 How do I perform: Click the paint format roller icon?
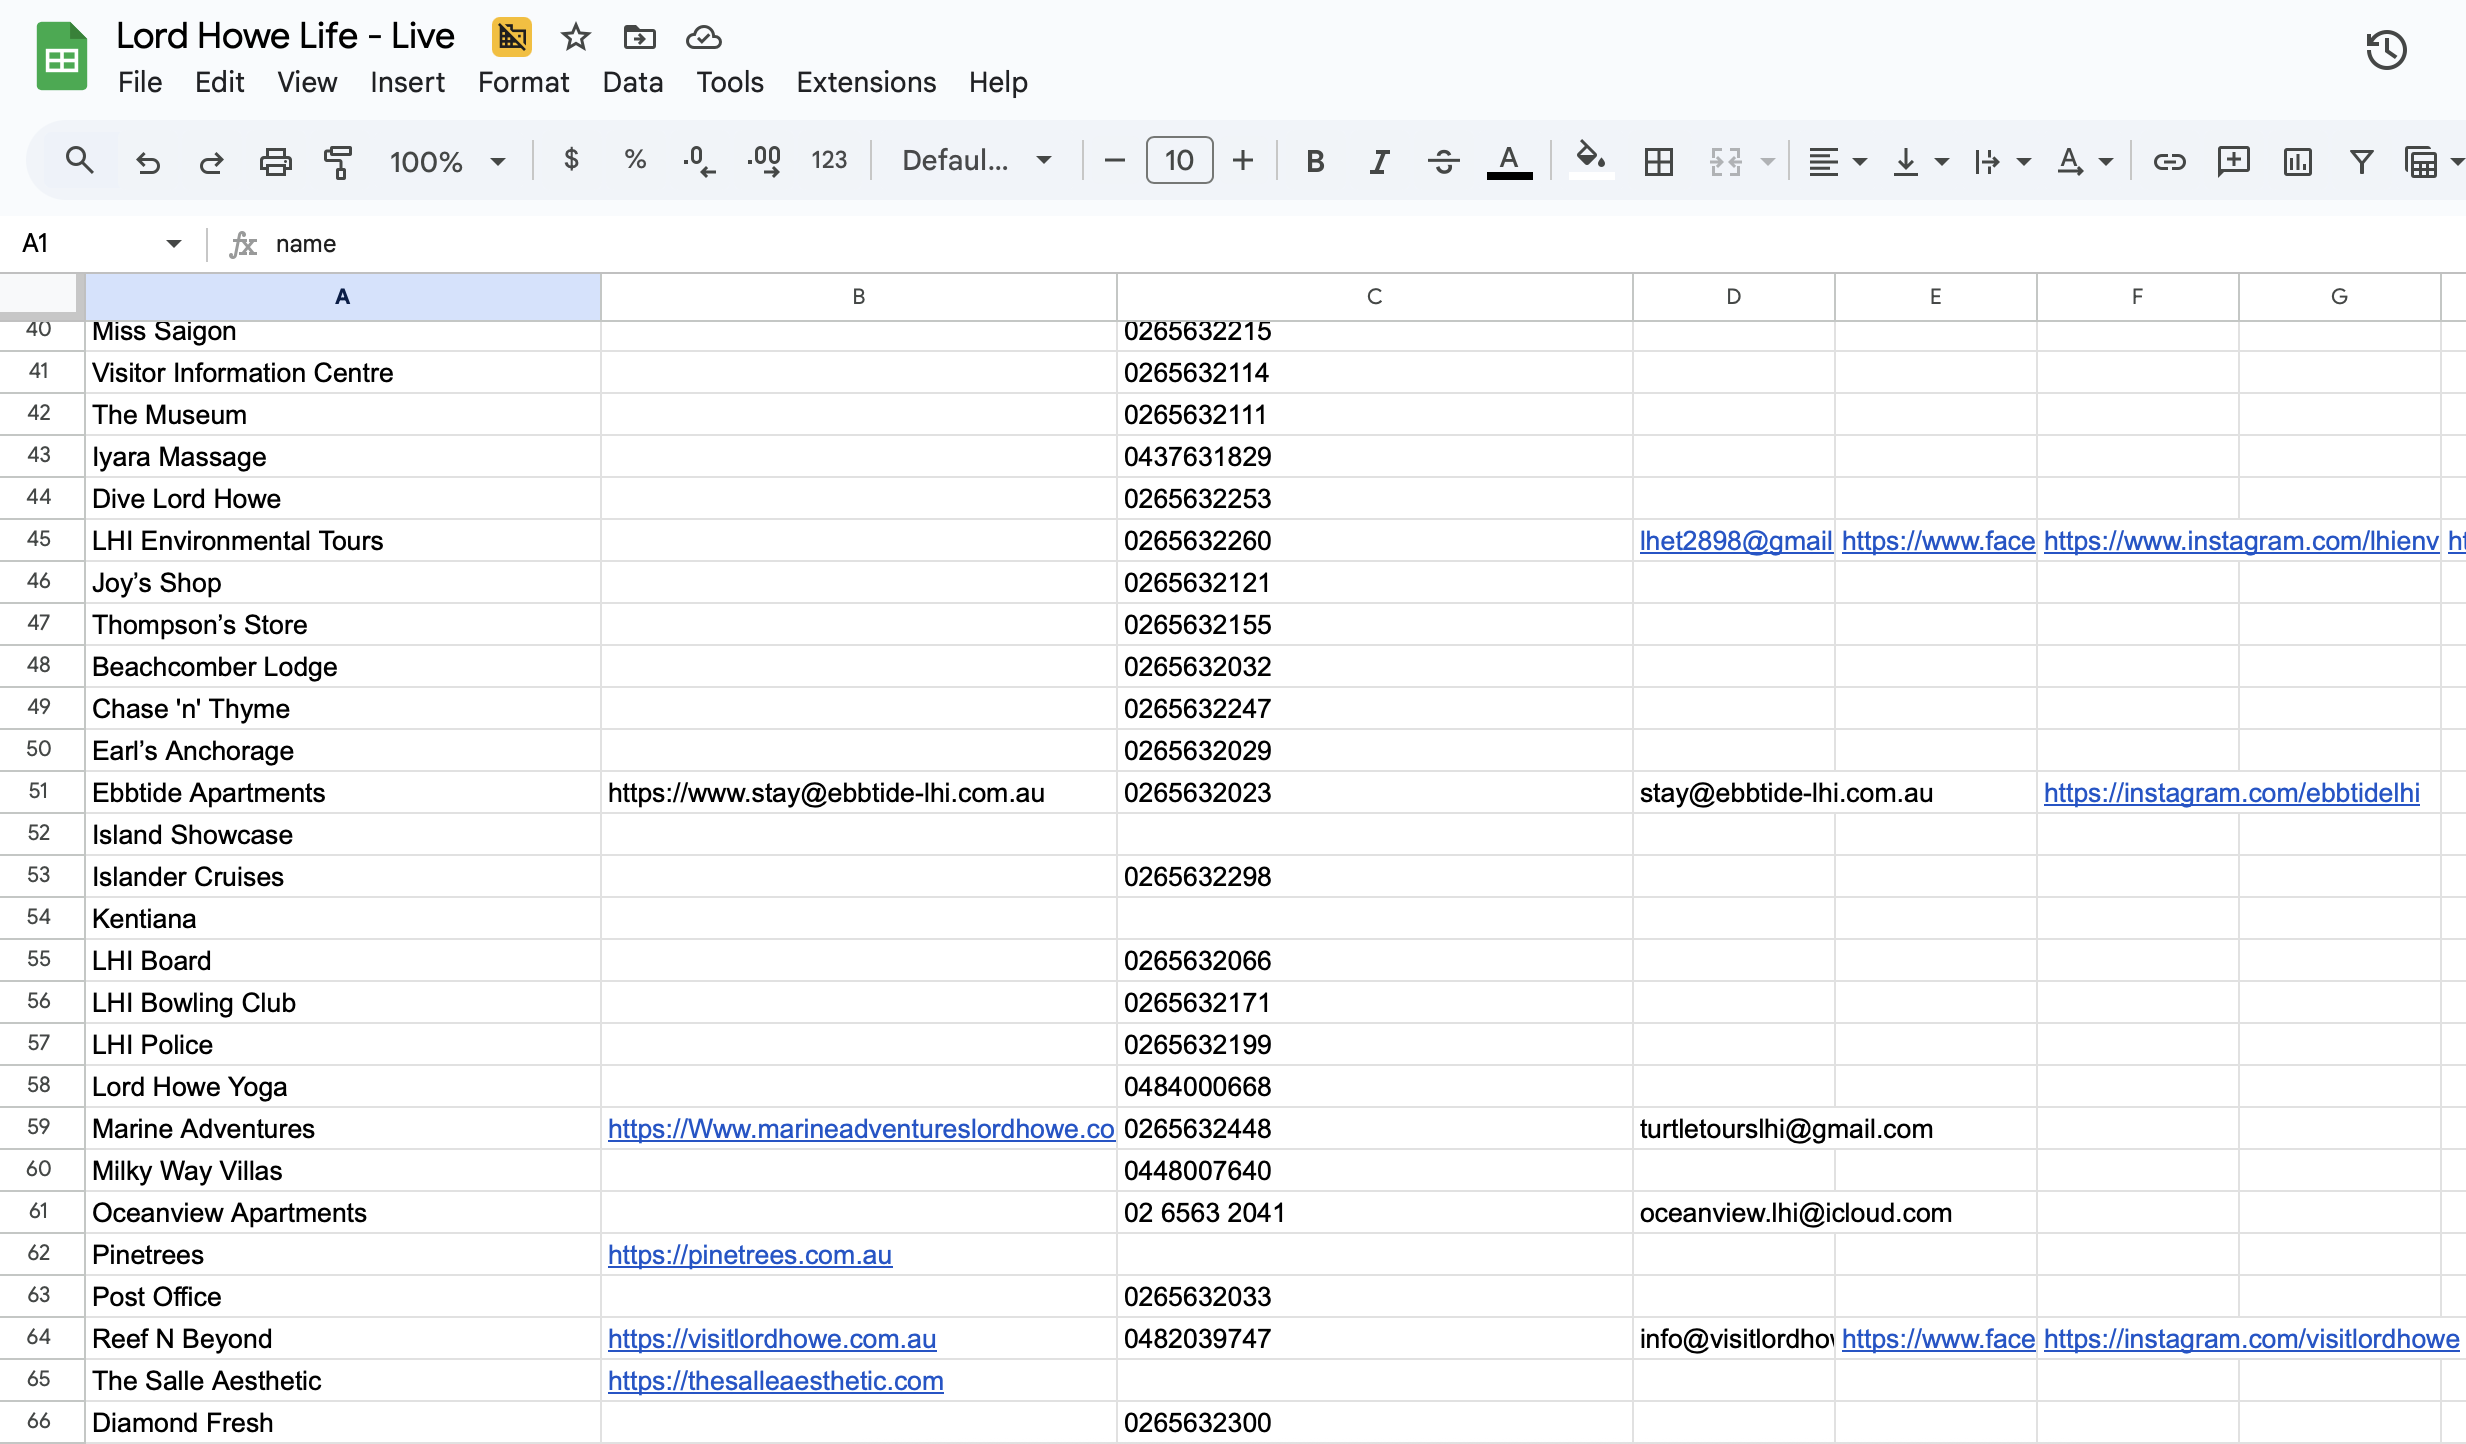point(338,161)
